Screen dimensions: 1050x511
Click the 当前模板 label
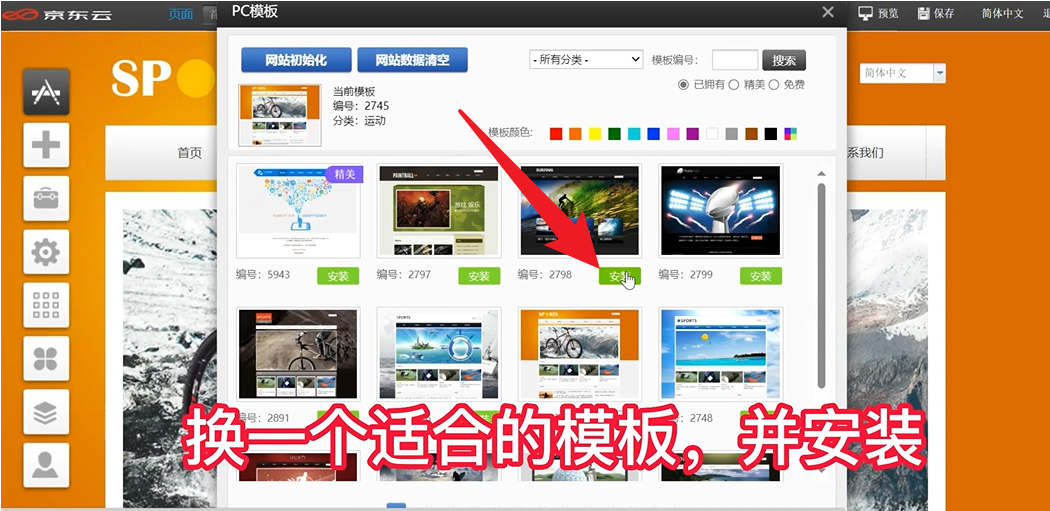point(354,92)
